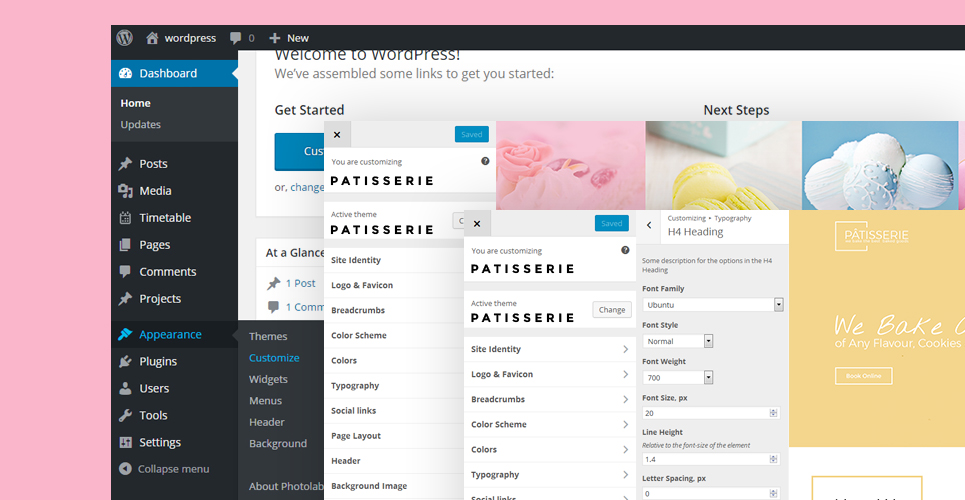Click the blue cake pops thumbnail
965x500 pixels.
880,166
